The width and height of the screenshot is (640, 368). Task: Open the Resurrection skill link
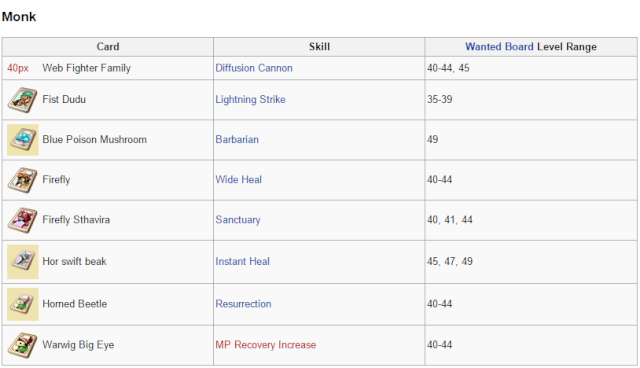pyautogui.click(x=243, y=304)
